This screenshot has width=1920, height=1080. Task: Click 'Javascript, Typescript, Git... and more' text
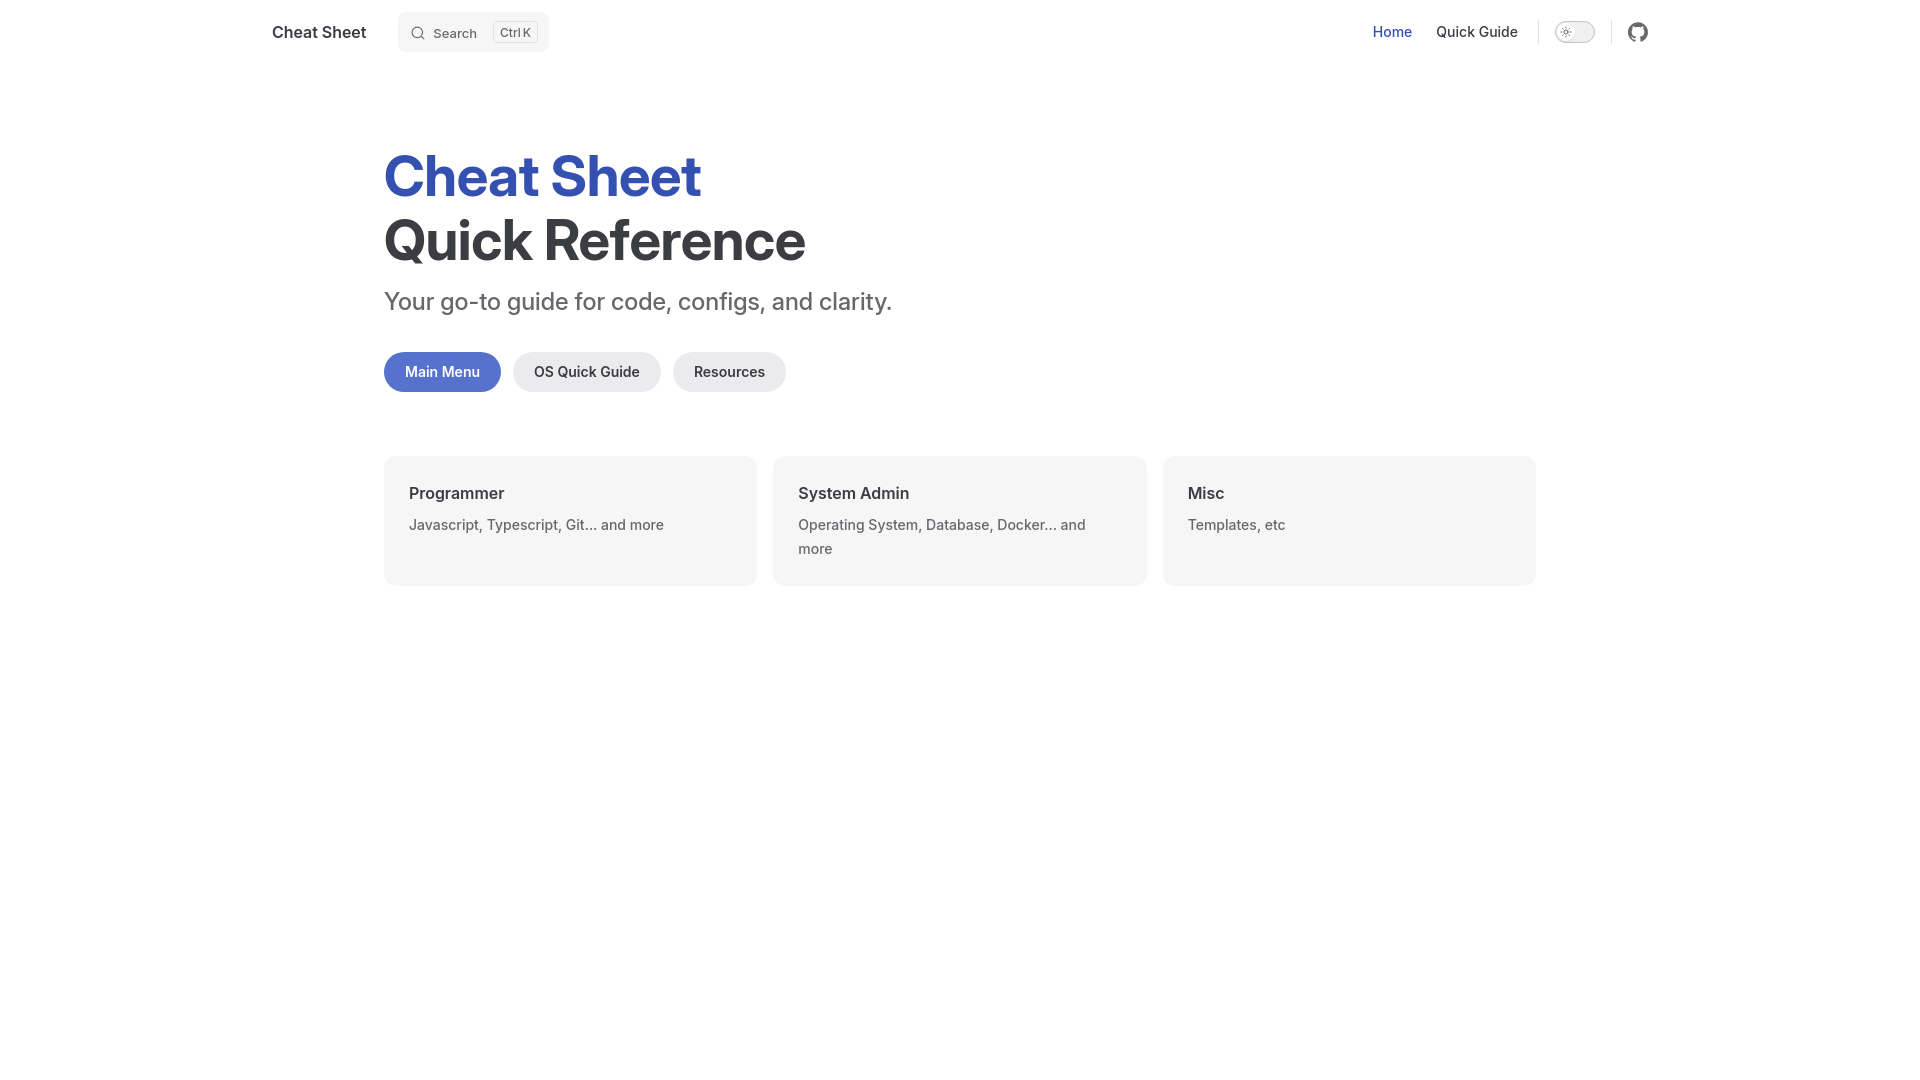point(536,525)
